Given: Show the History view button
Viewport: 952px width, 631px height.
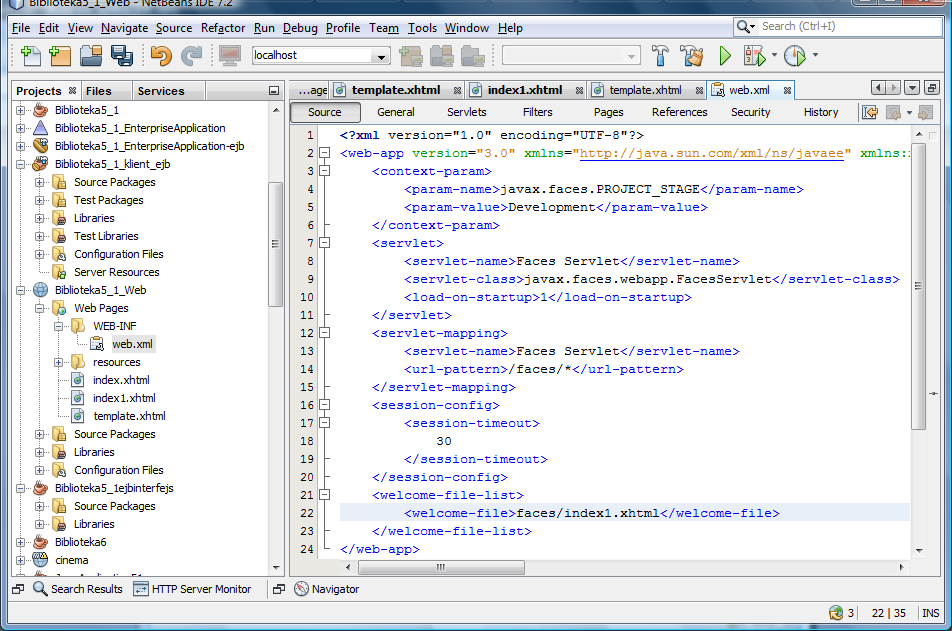Looking at the screenshot, I should pyautogui.click(x=821, y=112).
